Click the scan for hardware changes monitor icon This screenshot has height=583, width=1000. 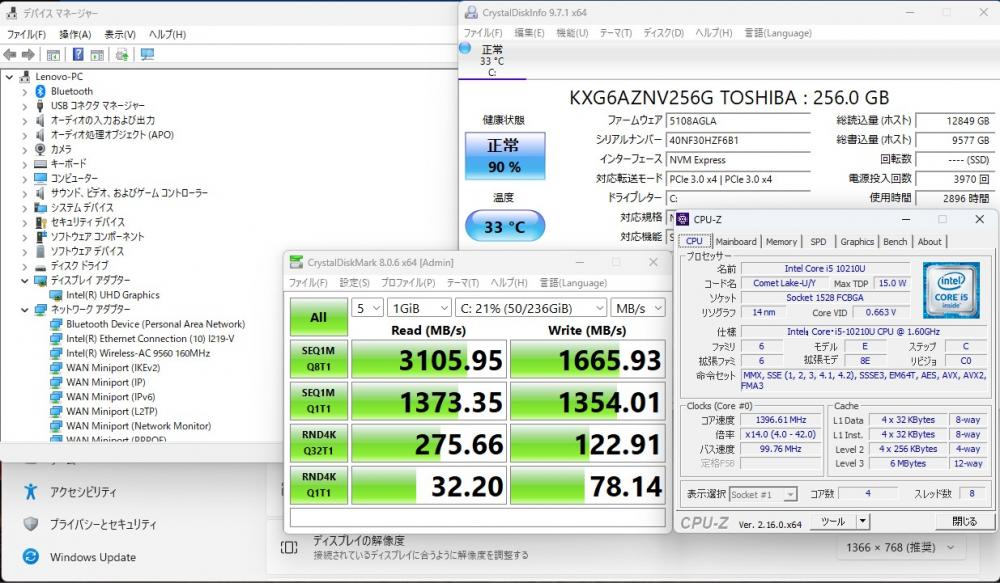(x=147, y=54)
